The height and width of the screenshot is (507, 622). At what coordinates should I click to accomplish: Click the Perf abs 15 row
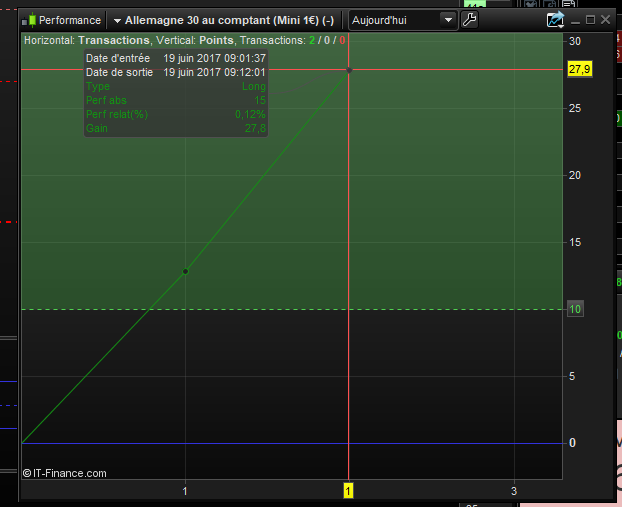(x=176, y=100)
